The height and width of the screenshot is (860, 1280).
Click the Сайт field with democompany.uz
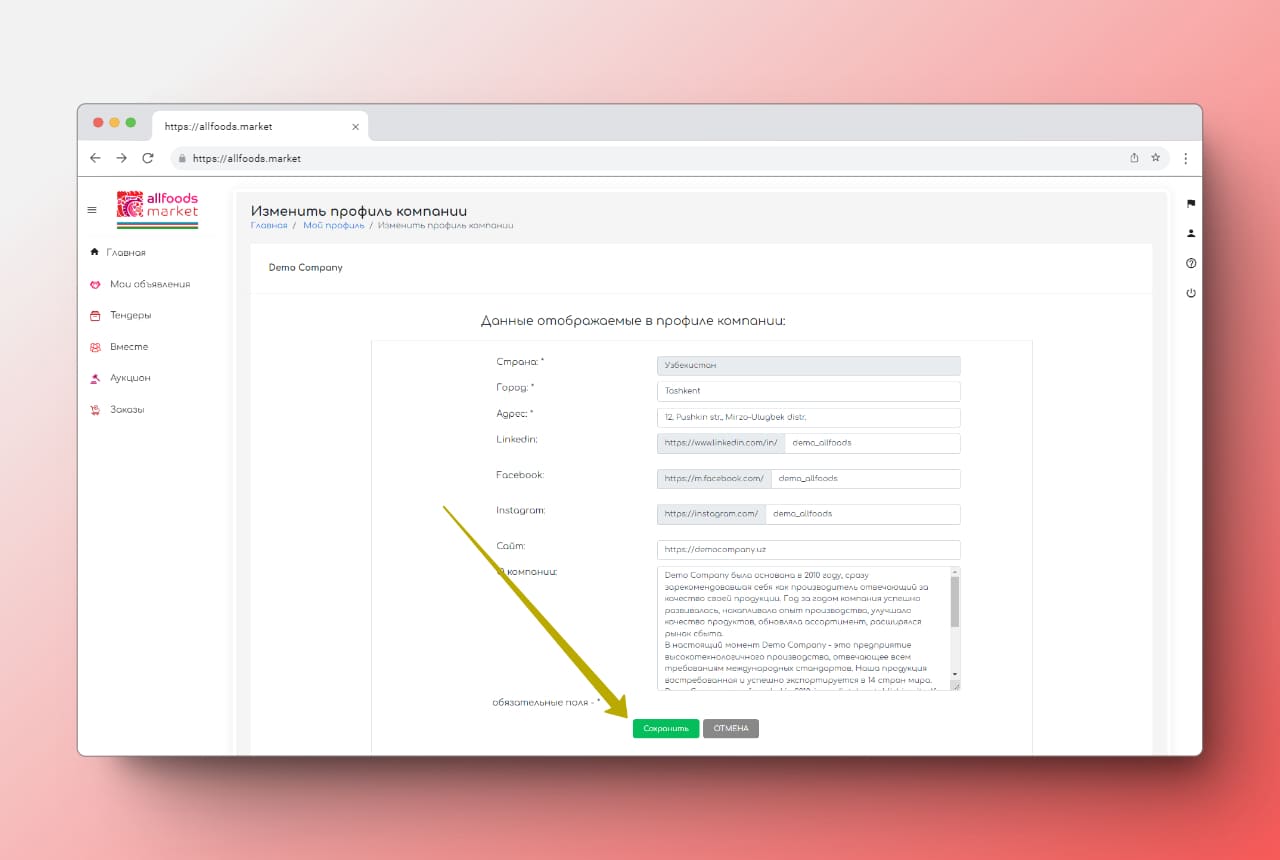coord(809,550)
